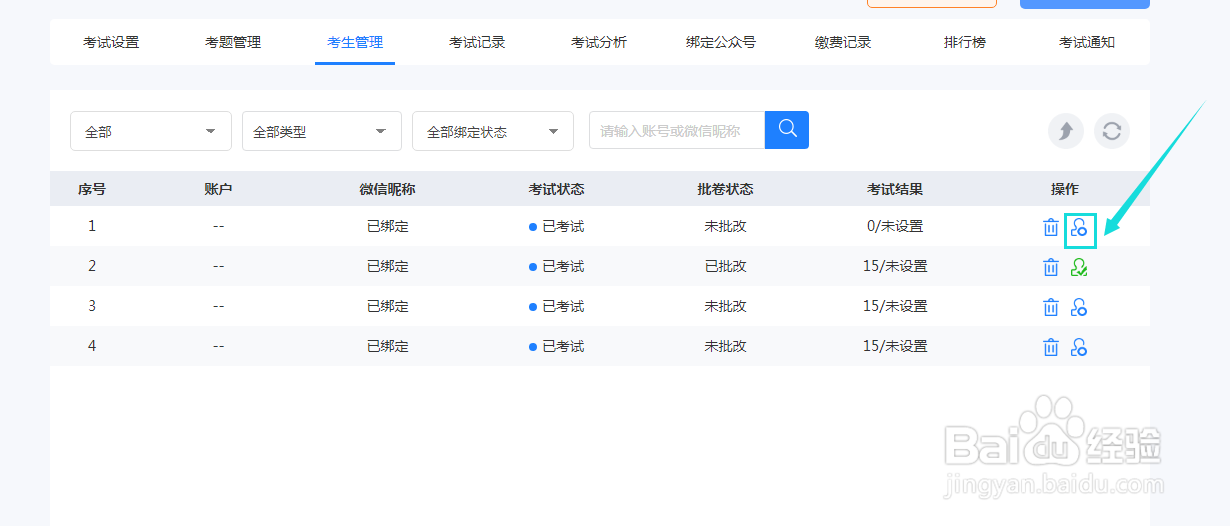Click 已绑定 in row 1
The image size is (1230, 526).
click(x=388, y=226)
